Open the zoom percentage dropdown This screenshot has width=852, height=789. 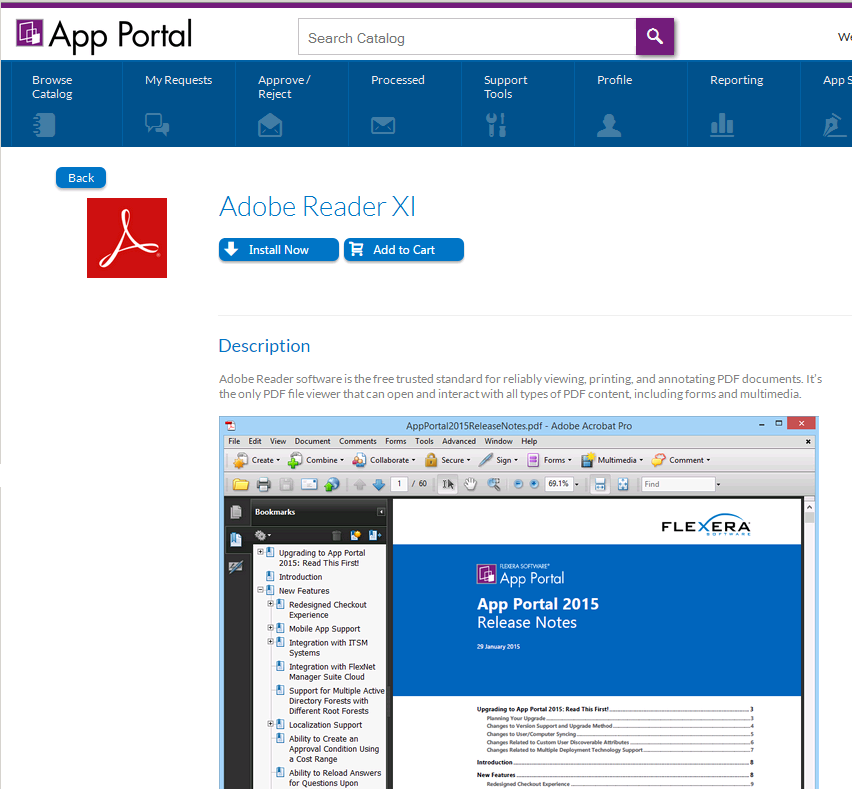[577, 485]
